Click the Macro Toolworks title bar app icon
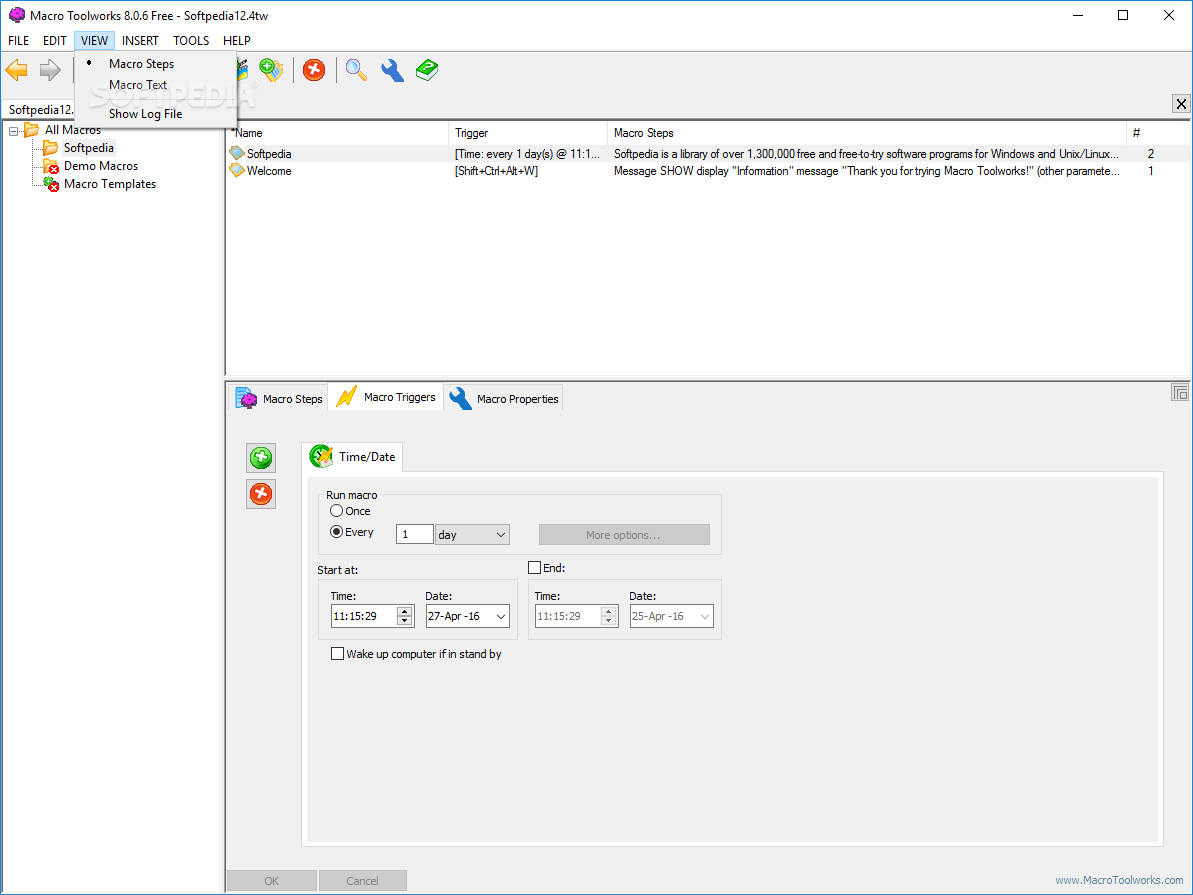 [x=16, y=14]
